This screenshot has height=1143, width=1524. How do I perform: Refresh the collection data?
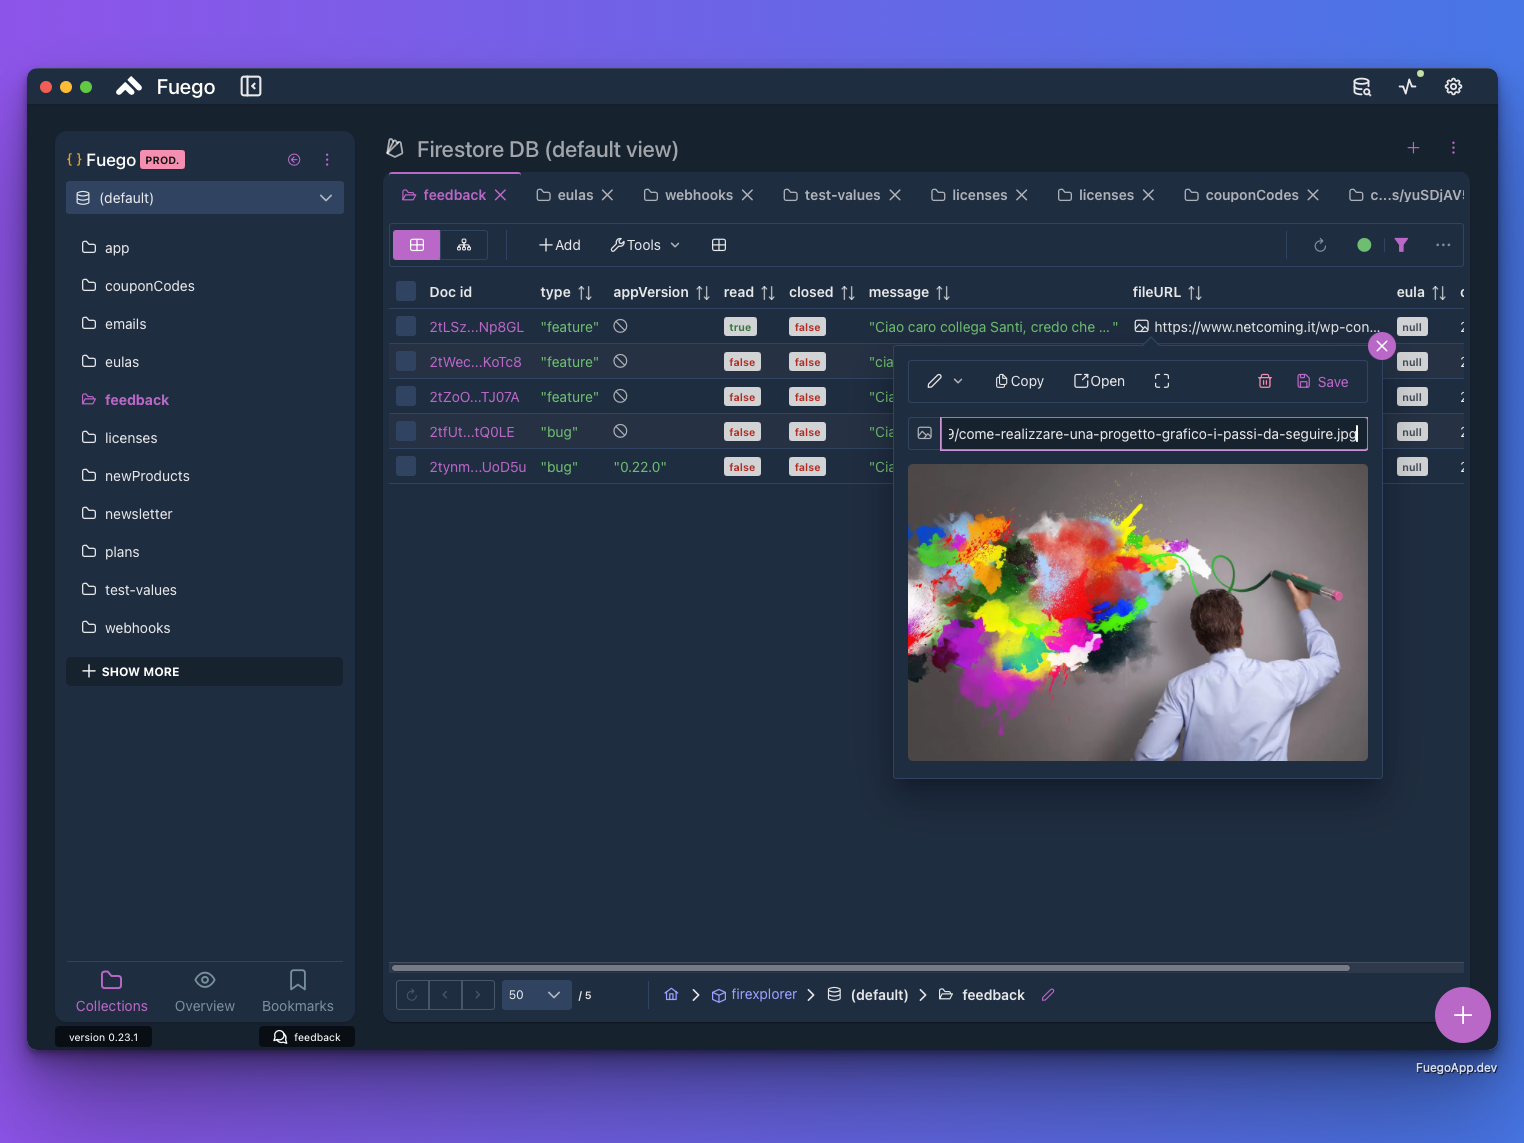(1320, 245)
